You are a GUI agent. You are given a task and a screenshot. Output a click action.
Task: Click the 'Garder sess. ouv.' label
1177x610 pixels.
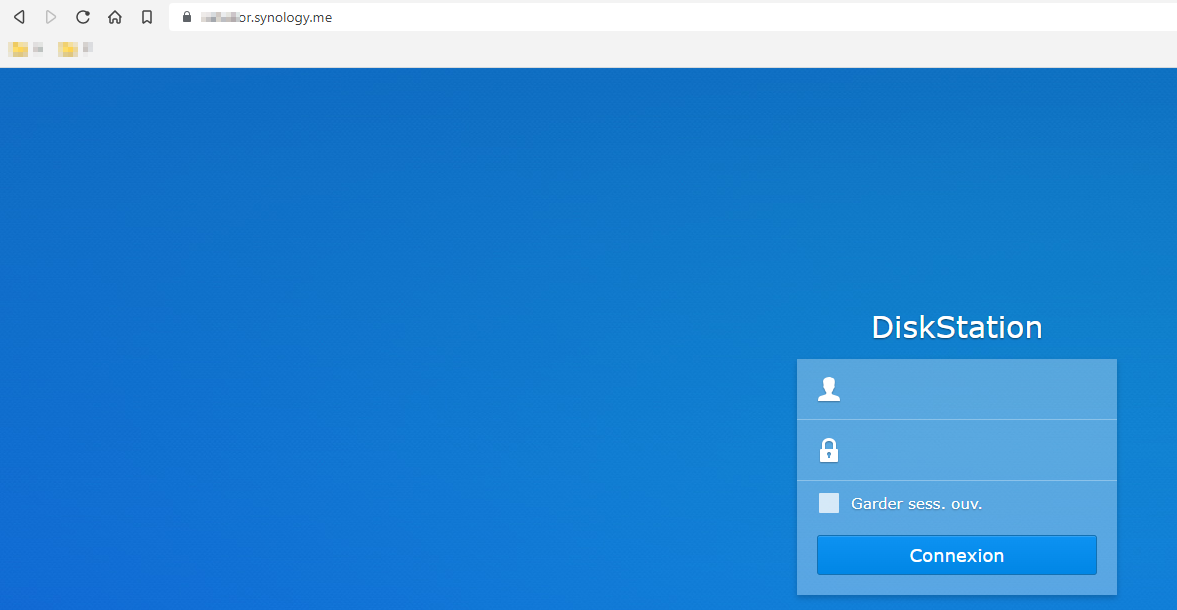(x=917, y=503)
